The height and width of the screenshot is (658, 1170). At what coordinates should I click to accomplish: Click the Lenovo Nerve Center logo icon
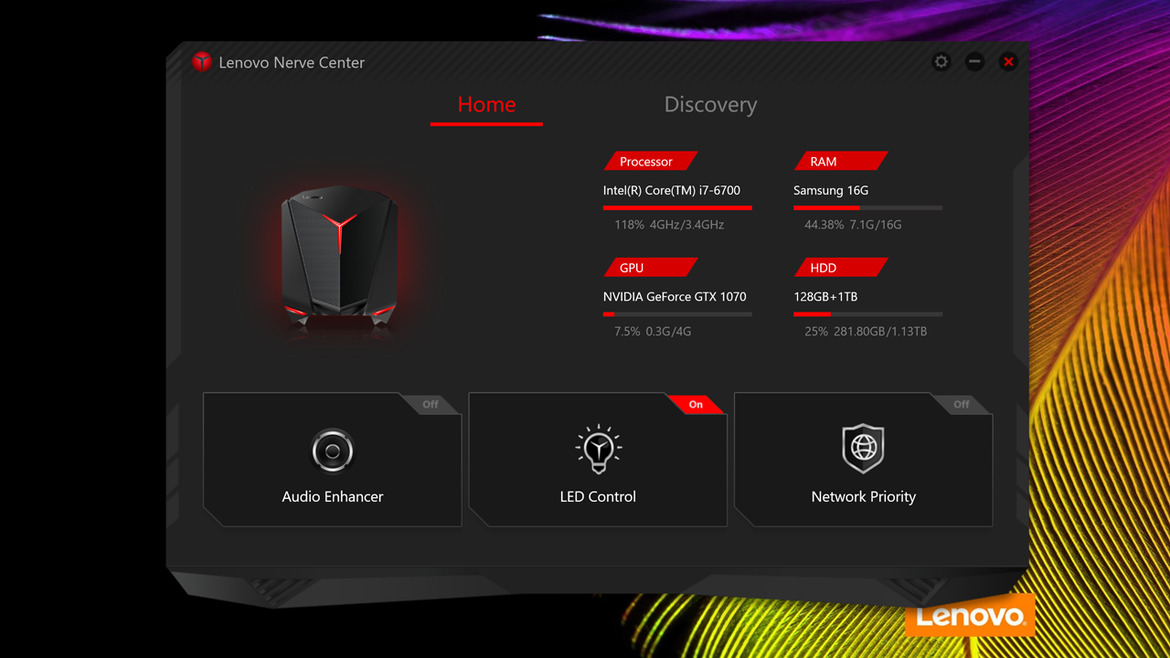(x=201, y=62)
